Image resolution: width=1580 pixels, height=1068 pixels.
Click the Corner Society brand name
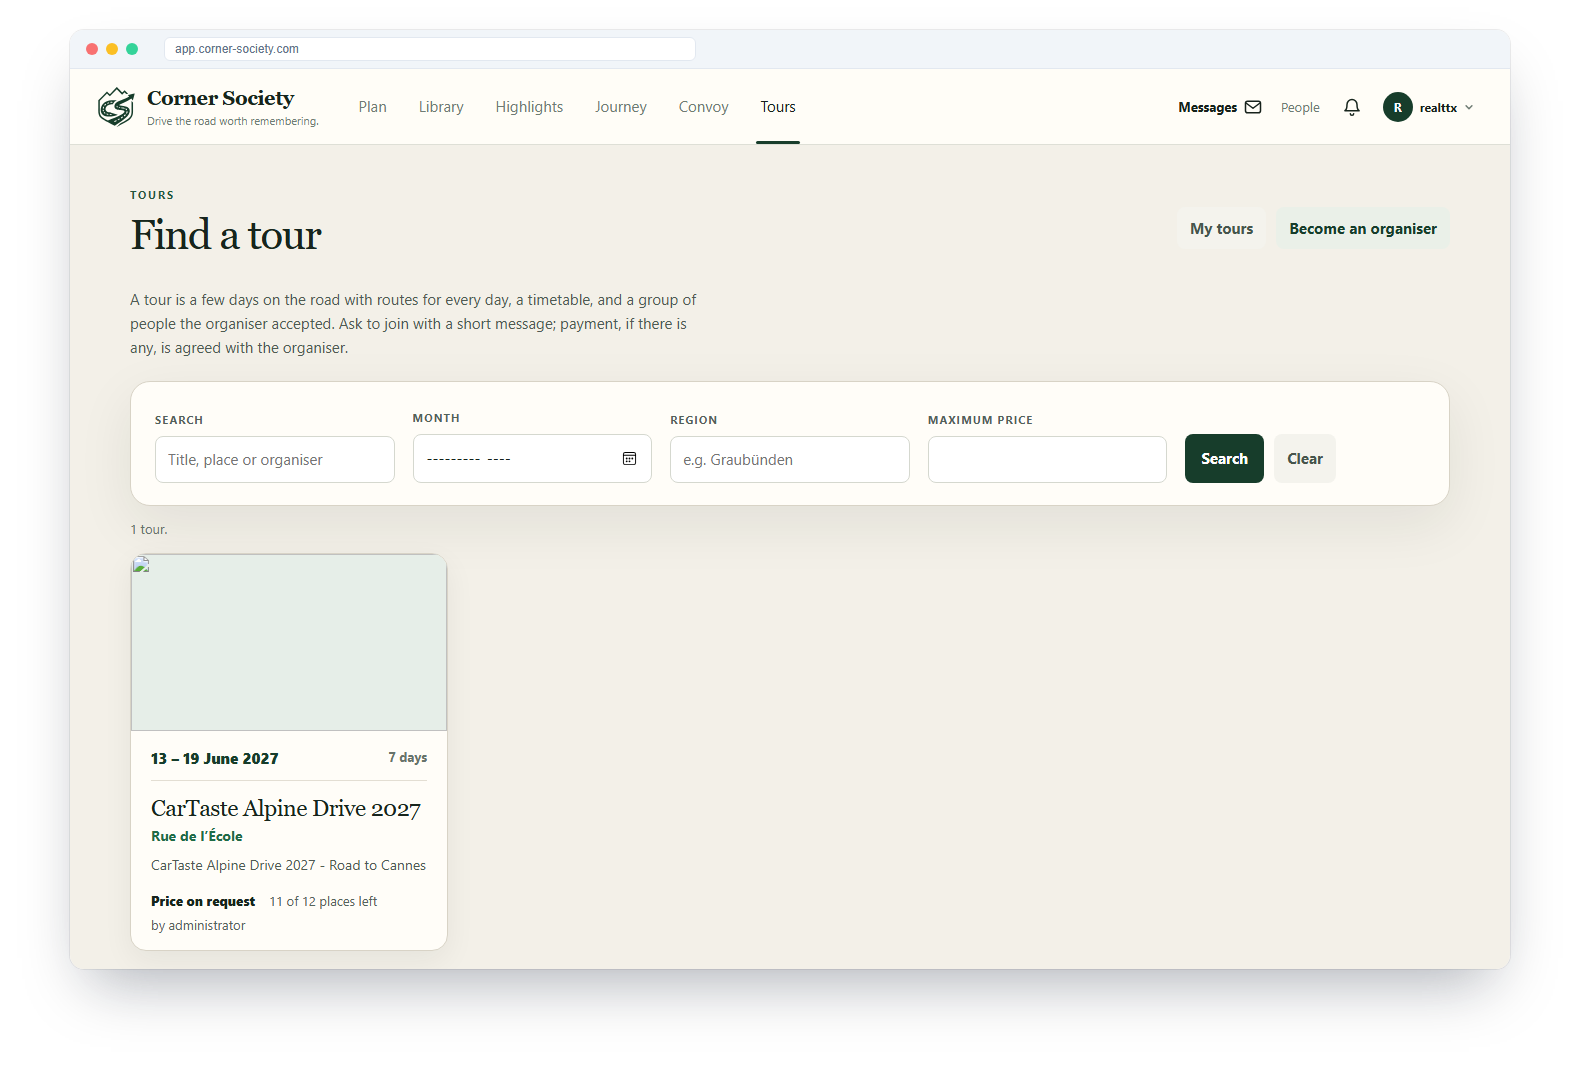click(x=221, y=98)
